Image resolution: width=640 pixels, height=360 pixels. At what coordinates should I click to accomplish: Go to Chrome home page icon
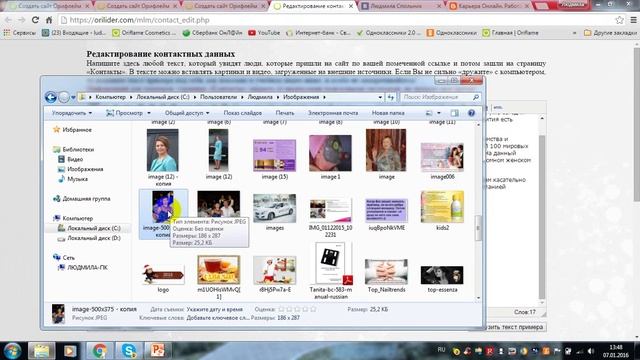click(x=49, y=20)
